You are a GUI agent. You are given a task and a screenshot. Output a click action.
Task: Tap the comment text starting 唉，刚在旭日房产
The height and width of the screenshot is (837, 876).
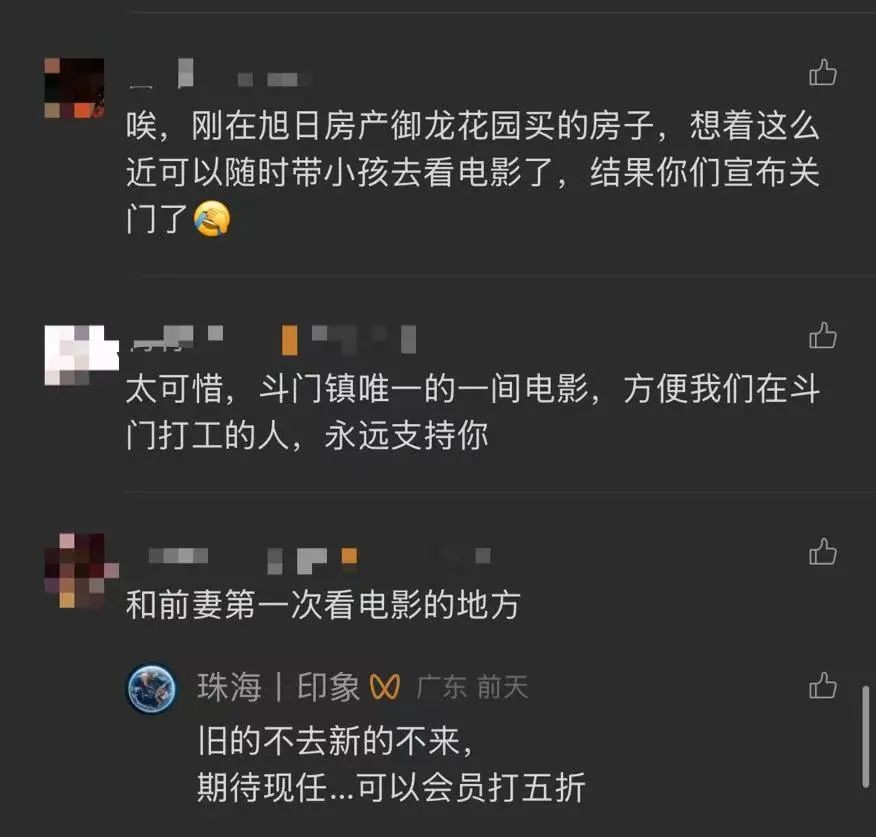[x=473, y=172]
